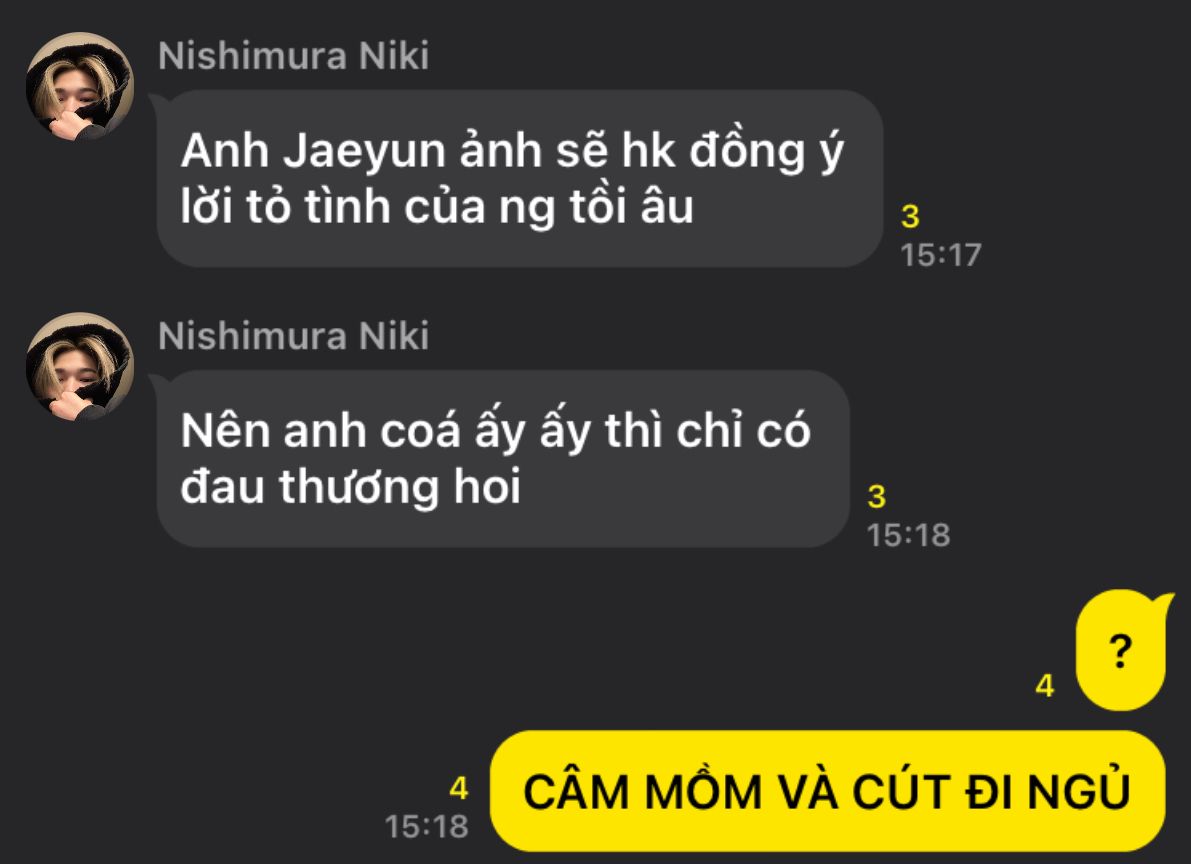Select the message starting with Nên anh coá
Image resolution: width=1191 pixels, height=864 pixels.
(503, 459)
